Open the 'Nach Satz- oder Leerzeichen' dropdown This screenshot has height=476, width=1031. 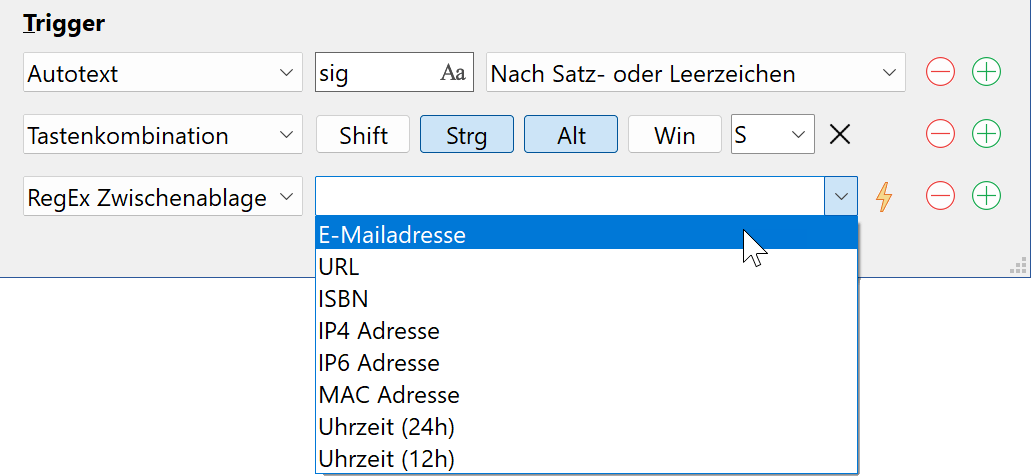(696, 72)
